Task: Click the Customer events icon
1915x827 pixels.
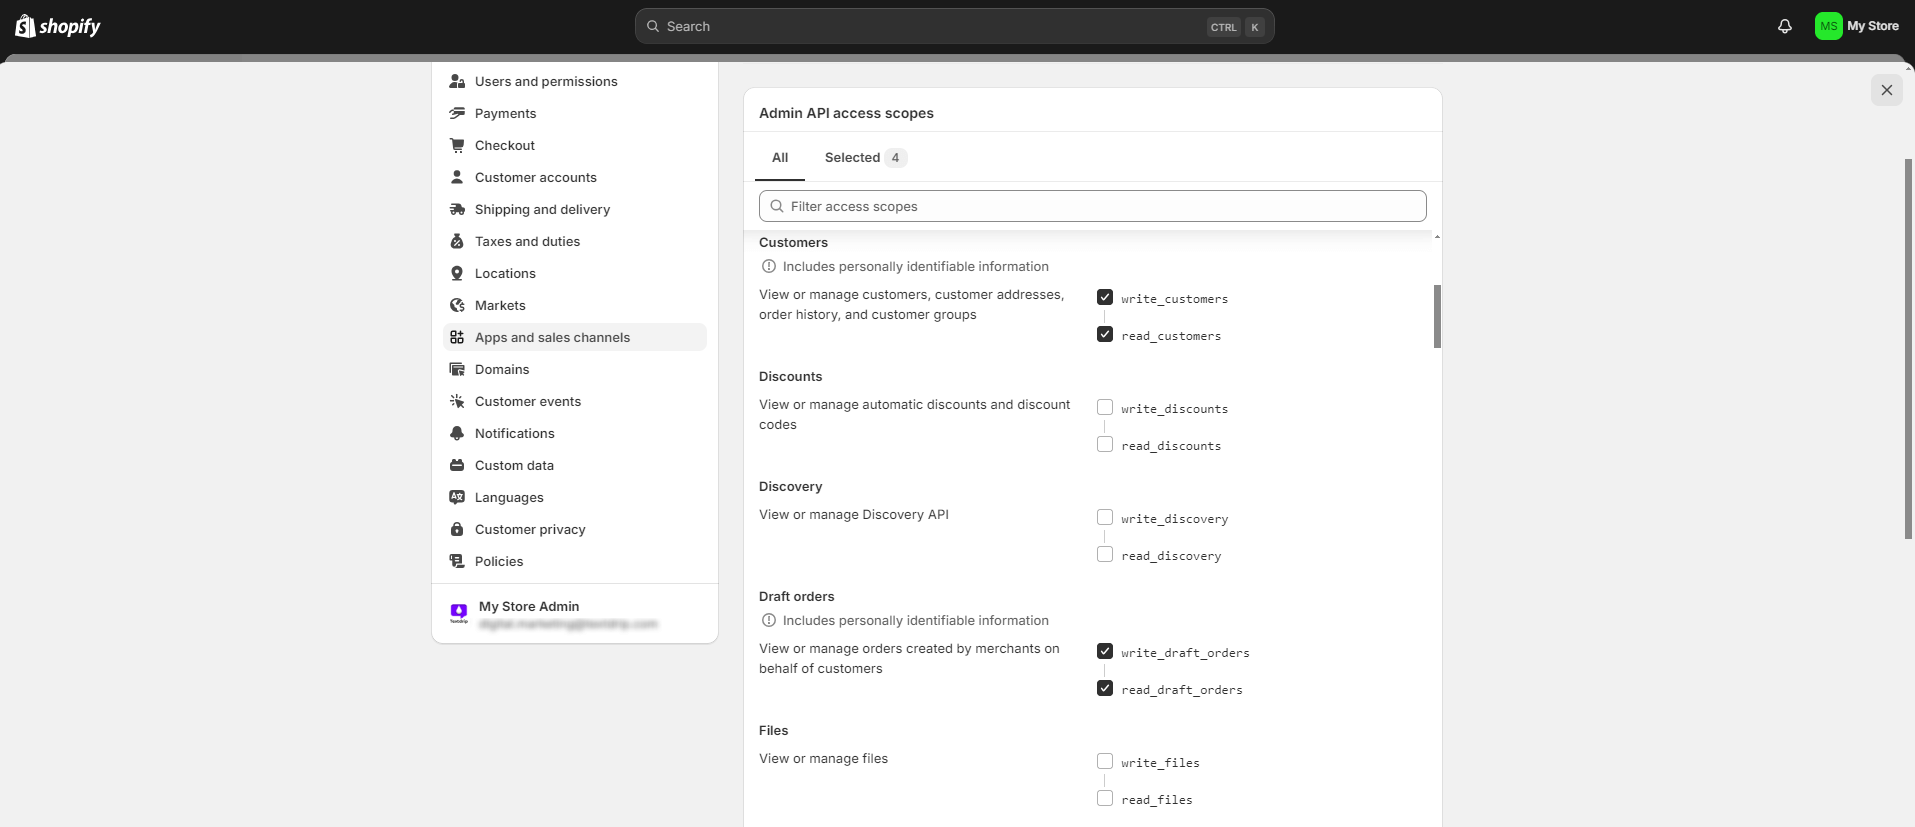Action: point(457,401)
